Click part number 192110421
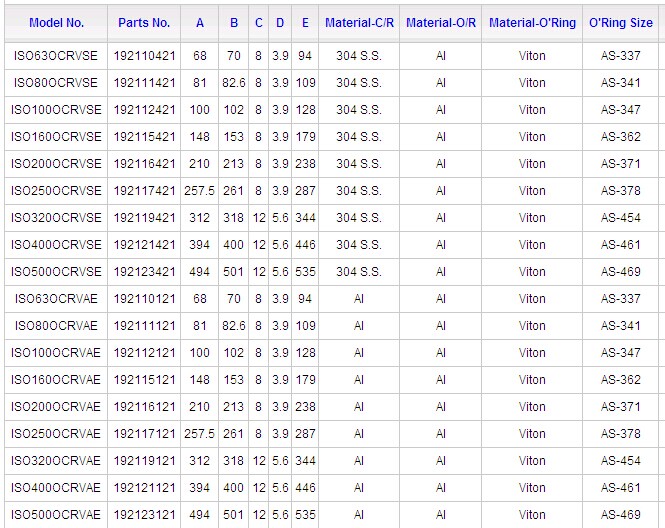This screenshot has width=665, height=528. pos(144,56)
